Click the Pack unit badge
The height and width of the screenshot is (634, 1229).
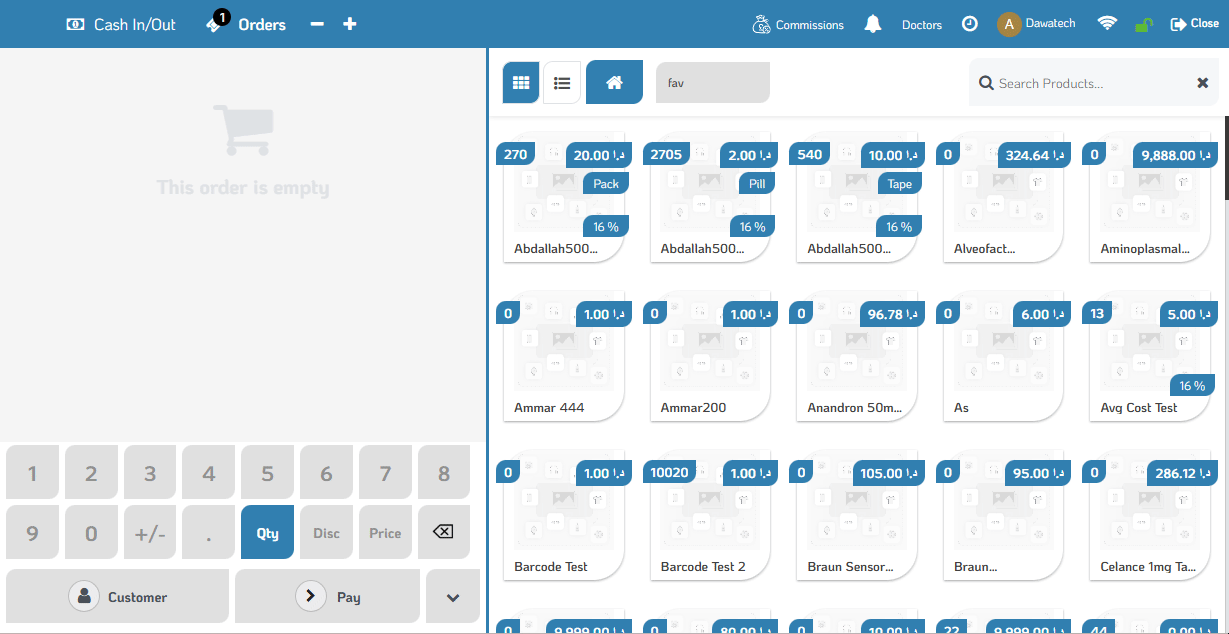tap(606, 183)
